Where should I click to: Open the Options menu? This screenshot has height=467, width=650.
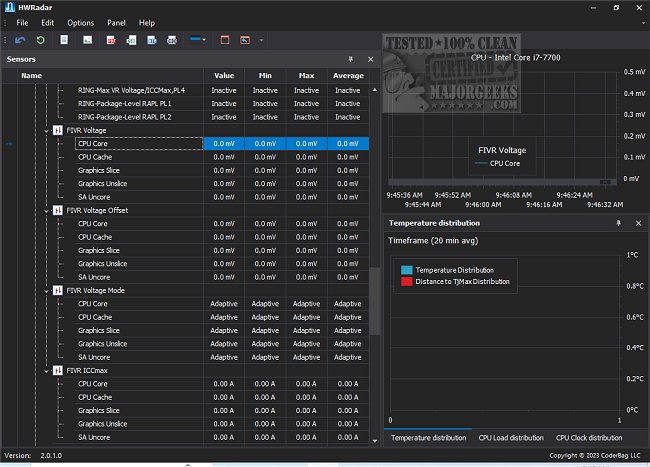(81, 22)
